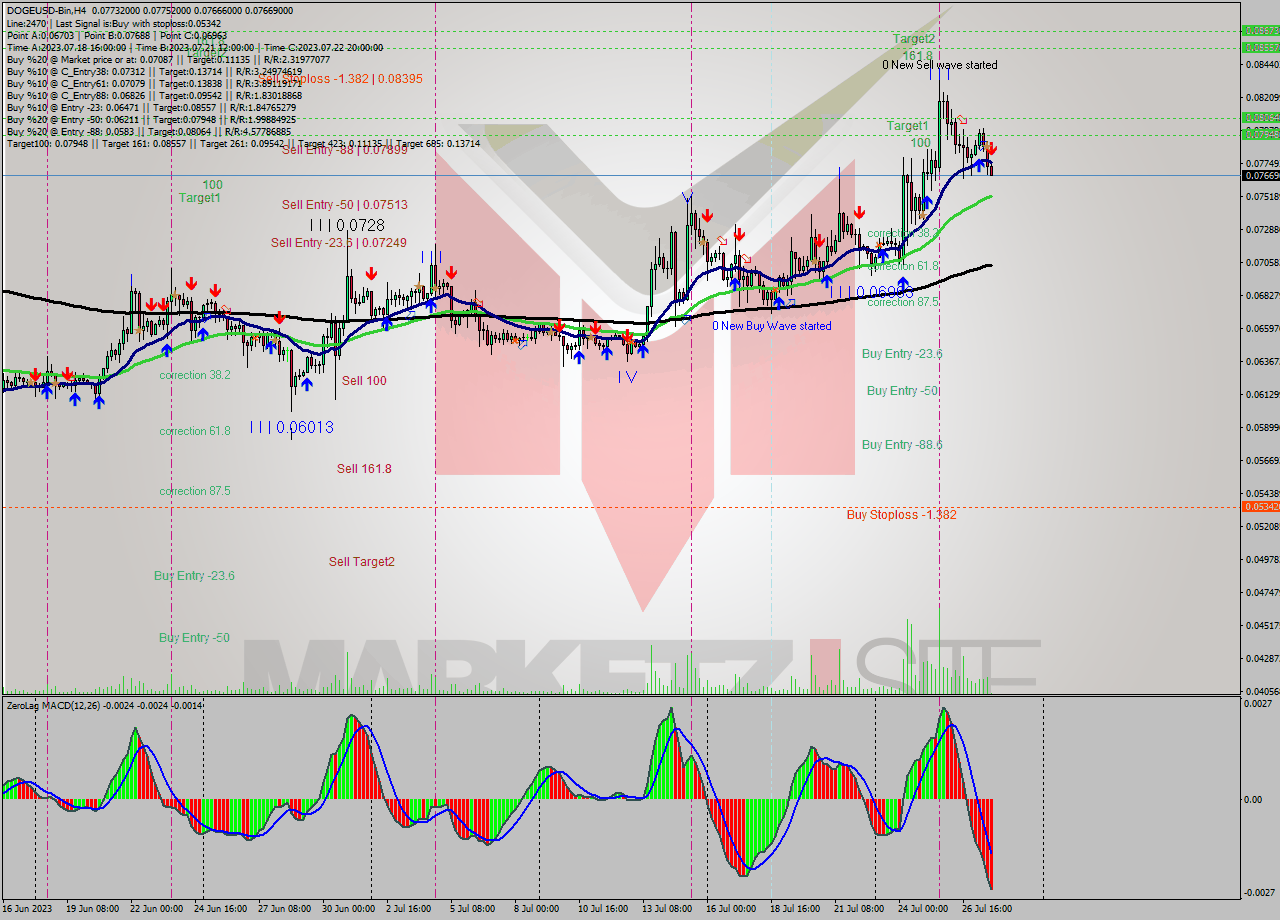Select the 'I I I 0.0728' wave label

[347, 225]
